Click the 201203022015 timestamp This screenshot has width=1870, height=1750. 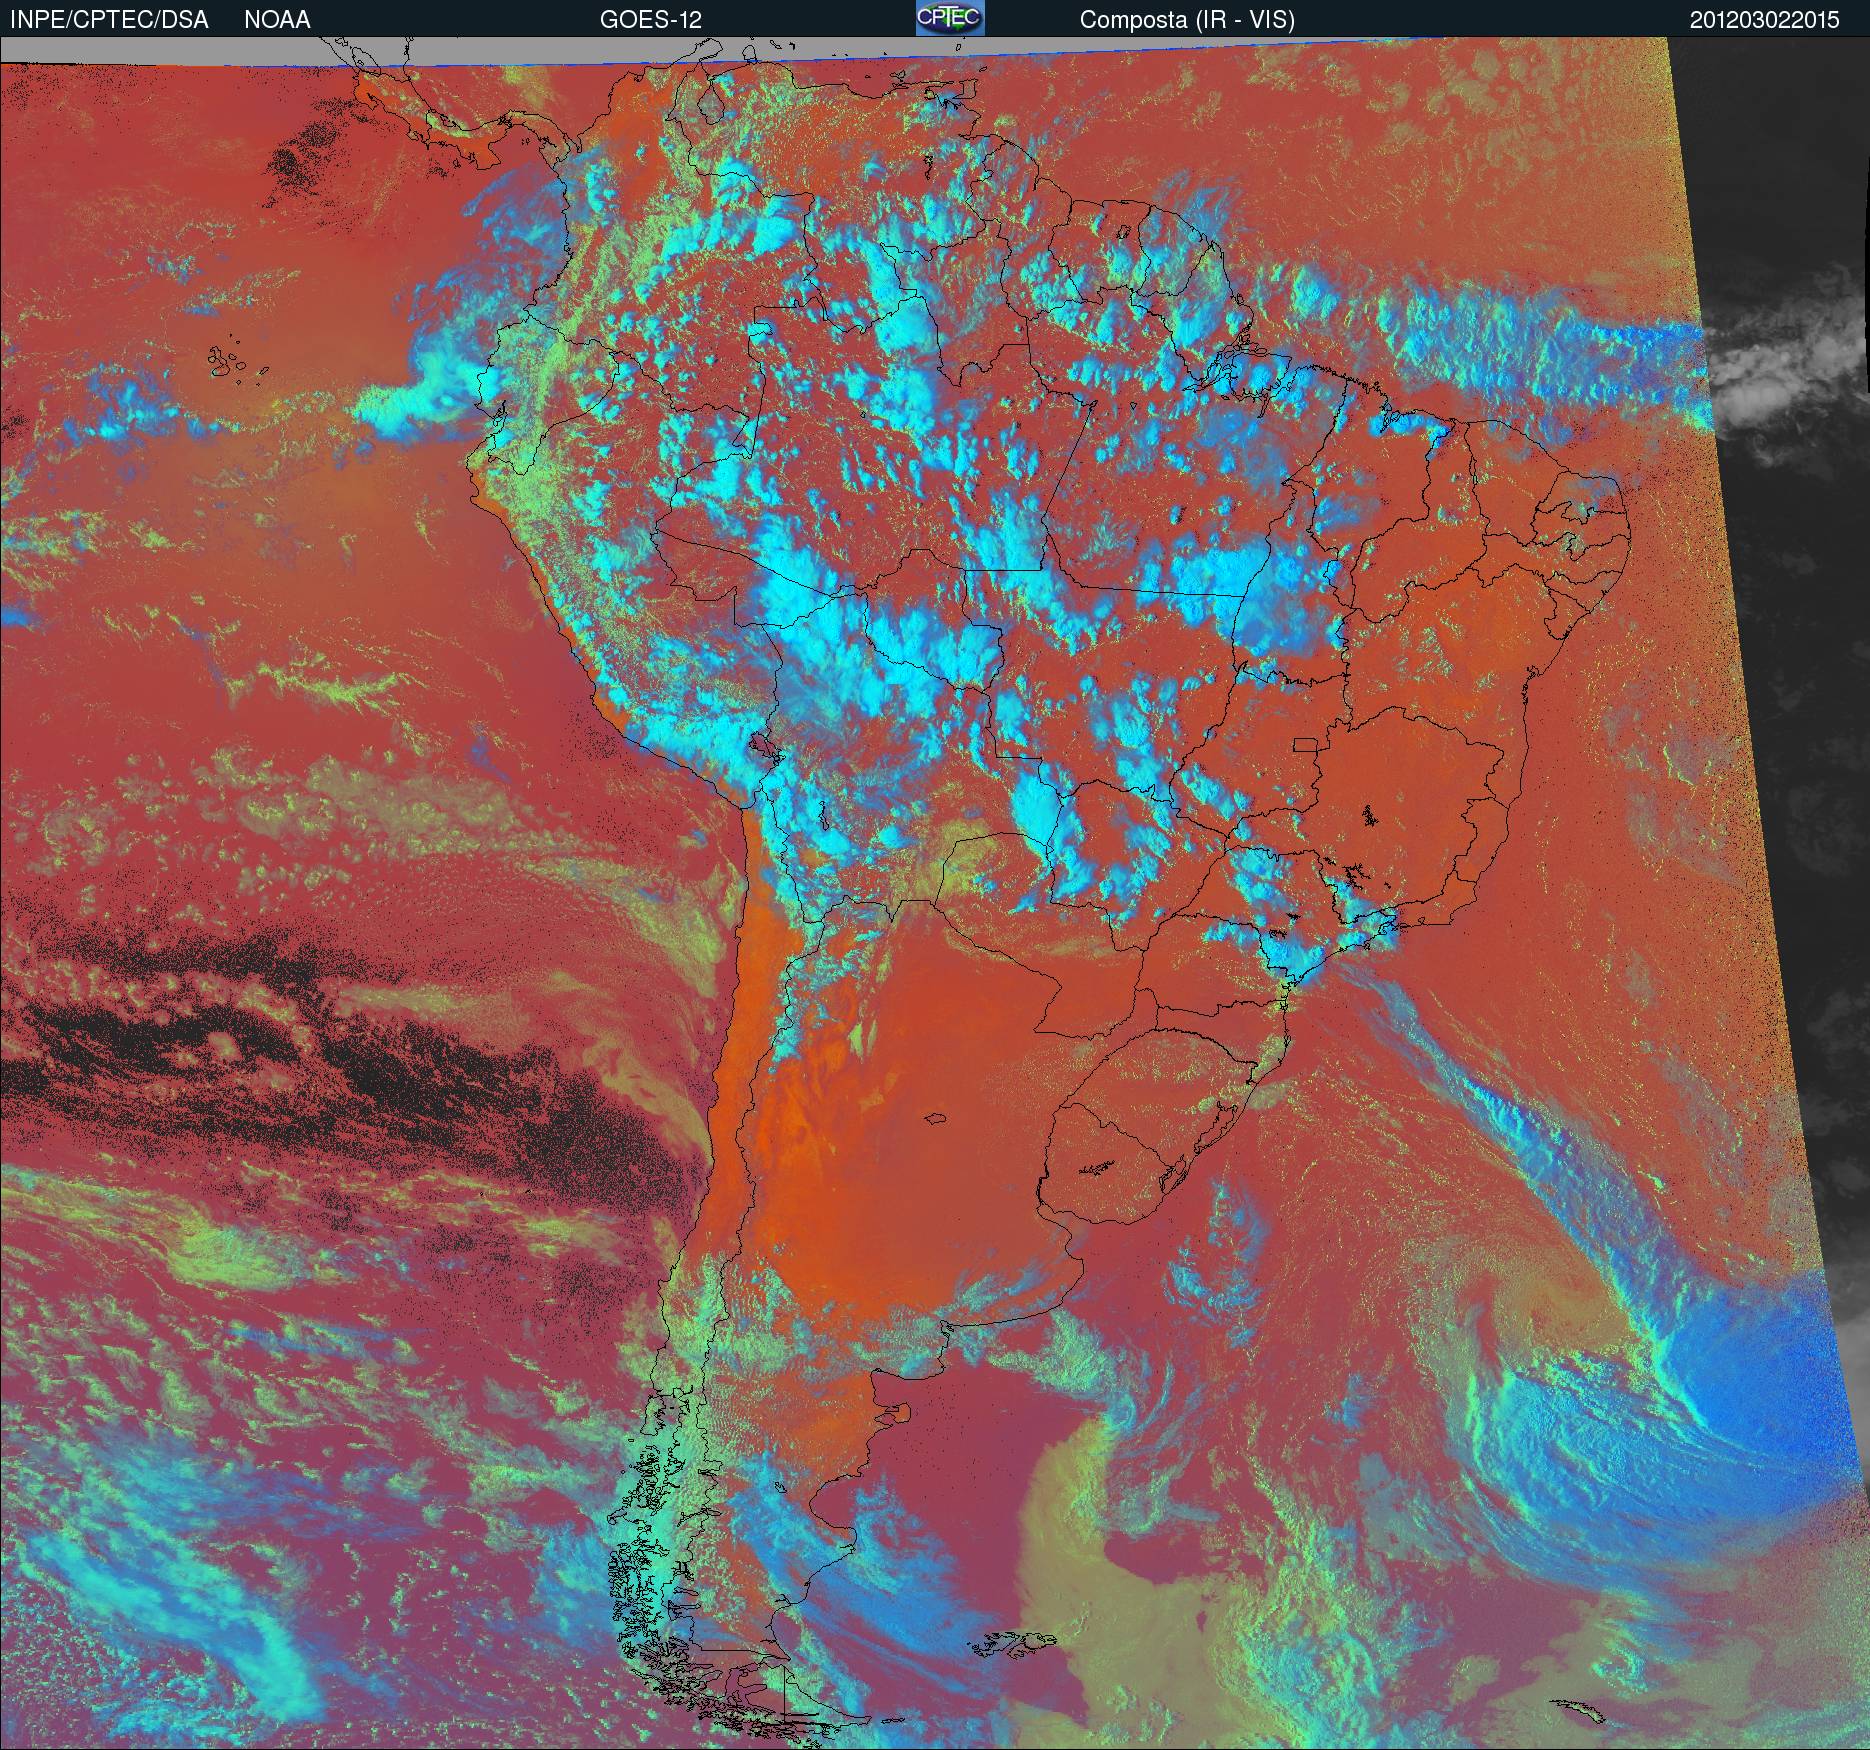(1765, 20)
